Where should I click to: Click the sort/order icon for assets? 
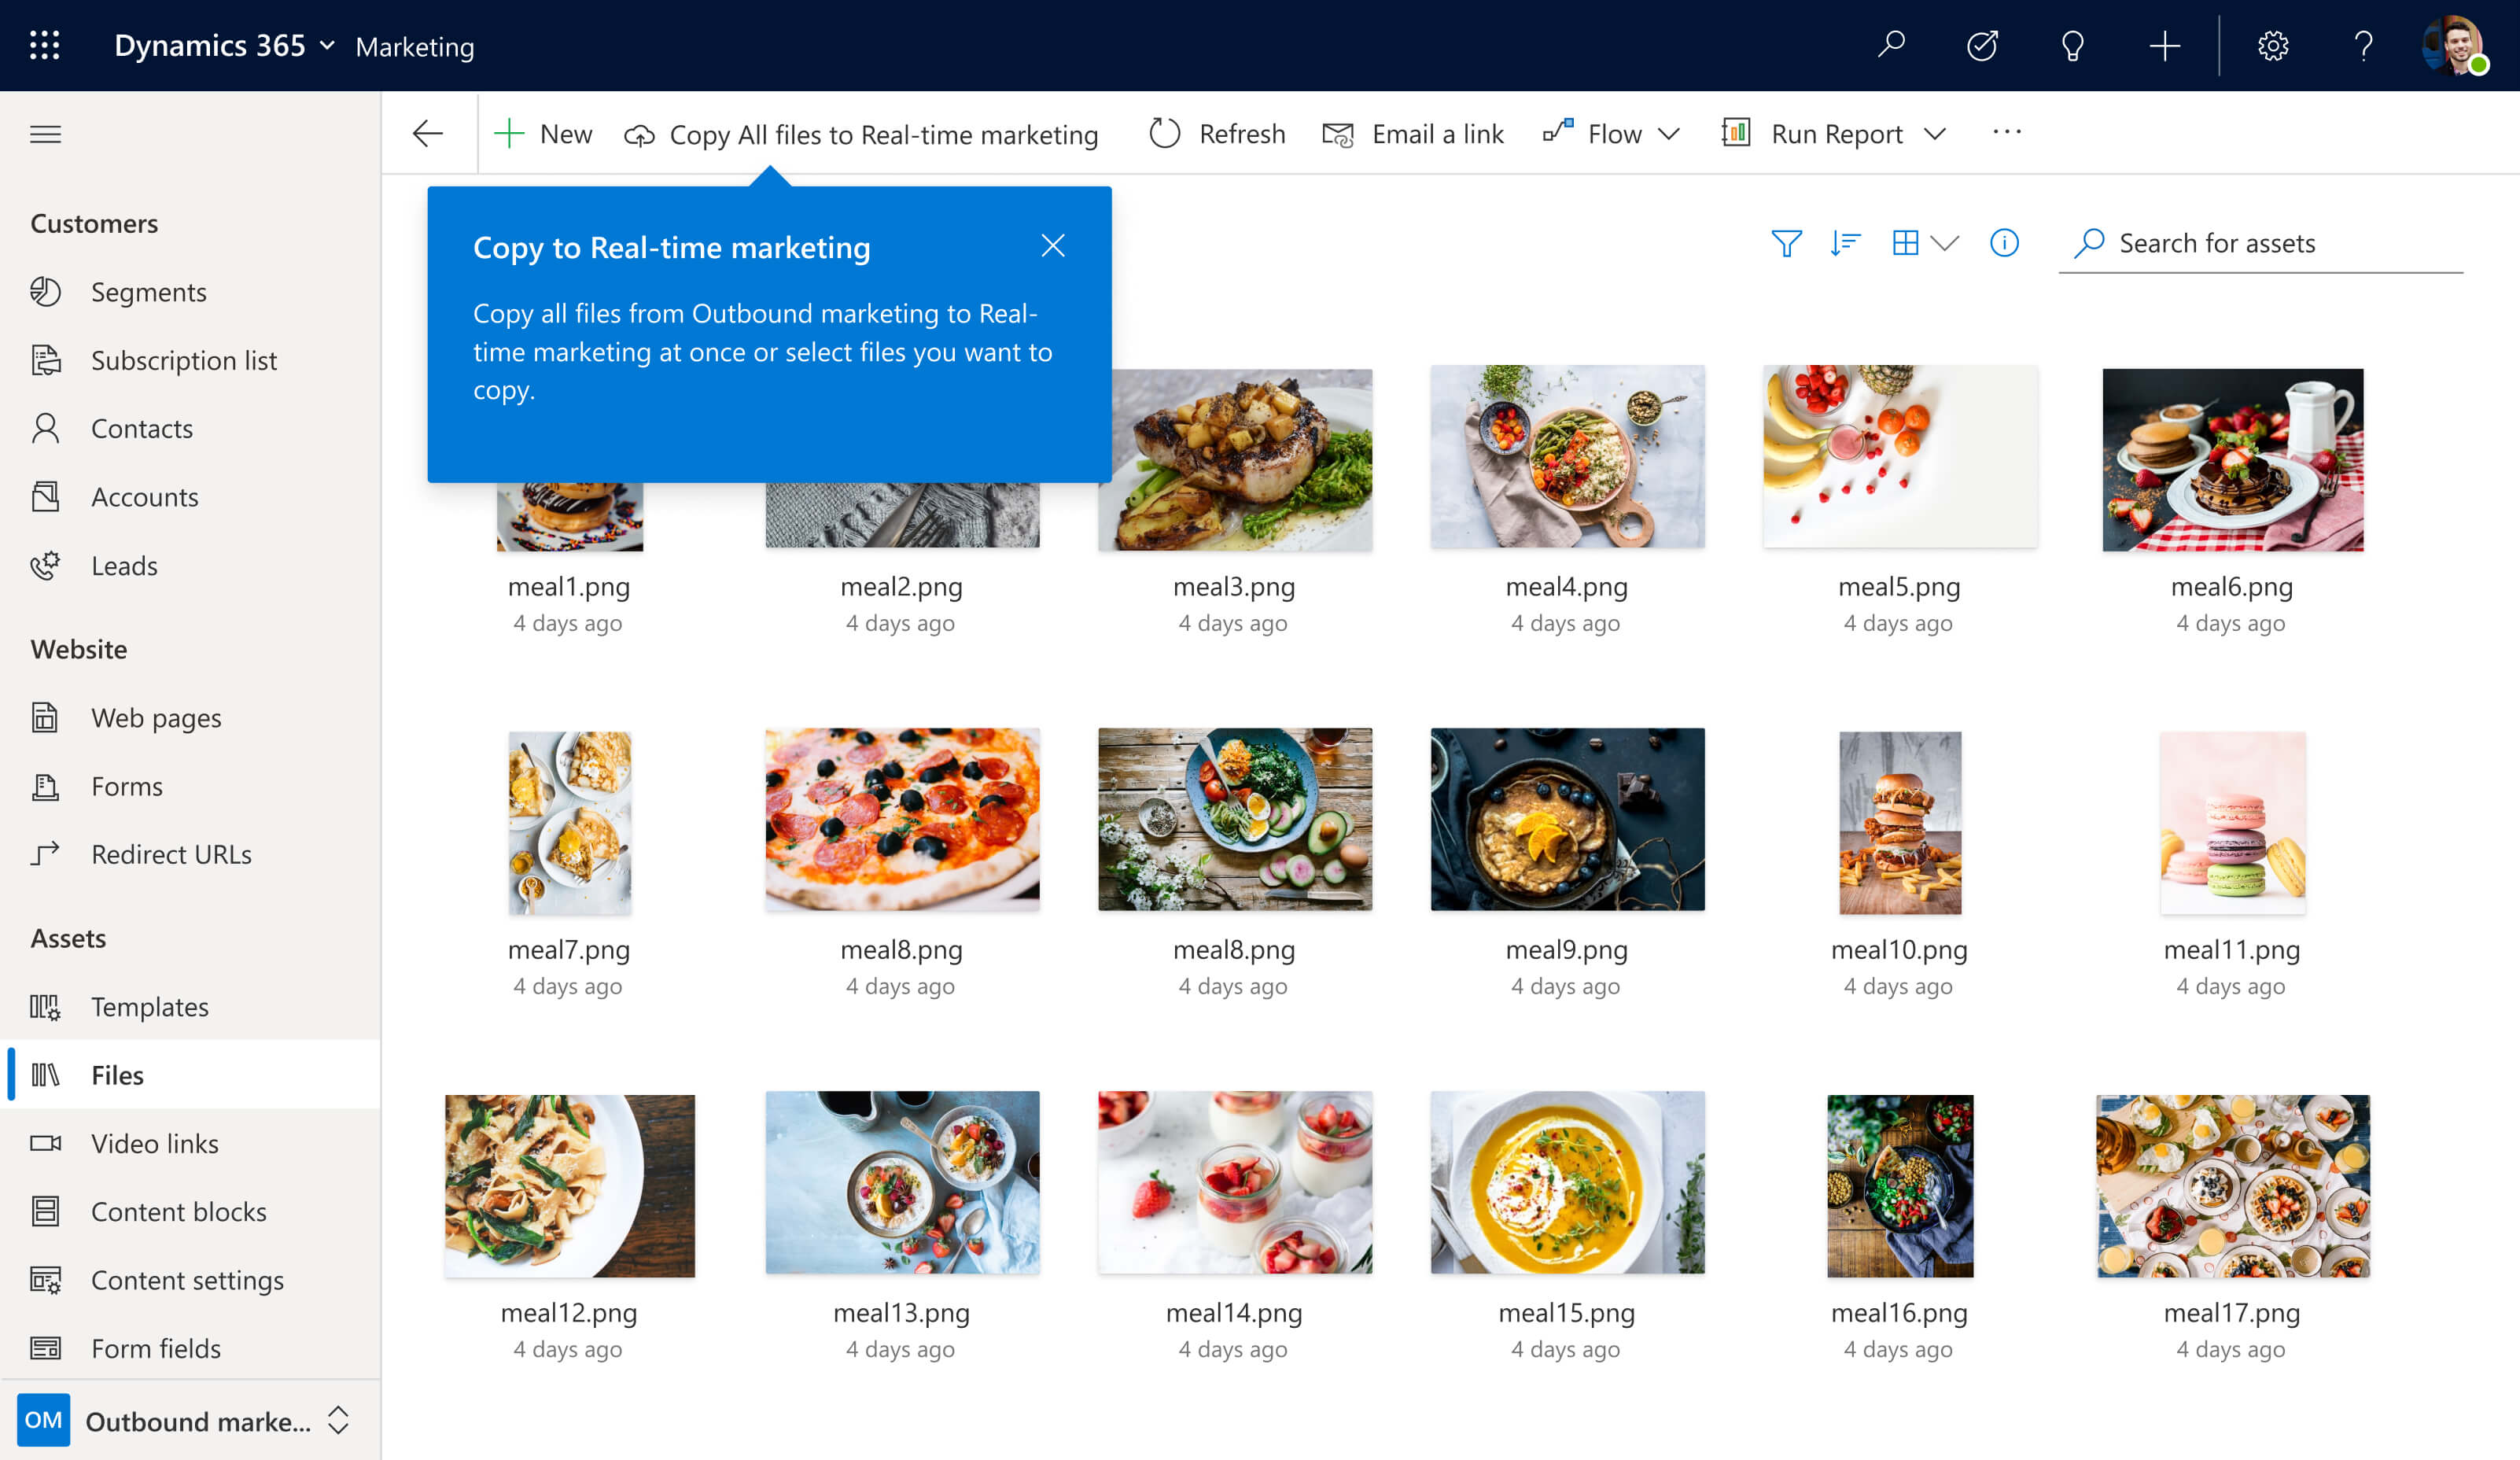coord(1846,241)
